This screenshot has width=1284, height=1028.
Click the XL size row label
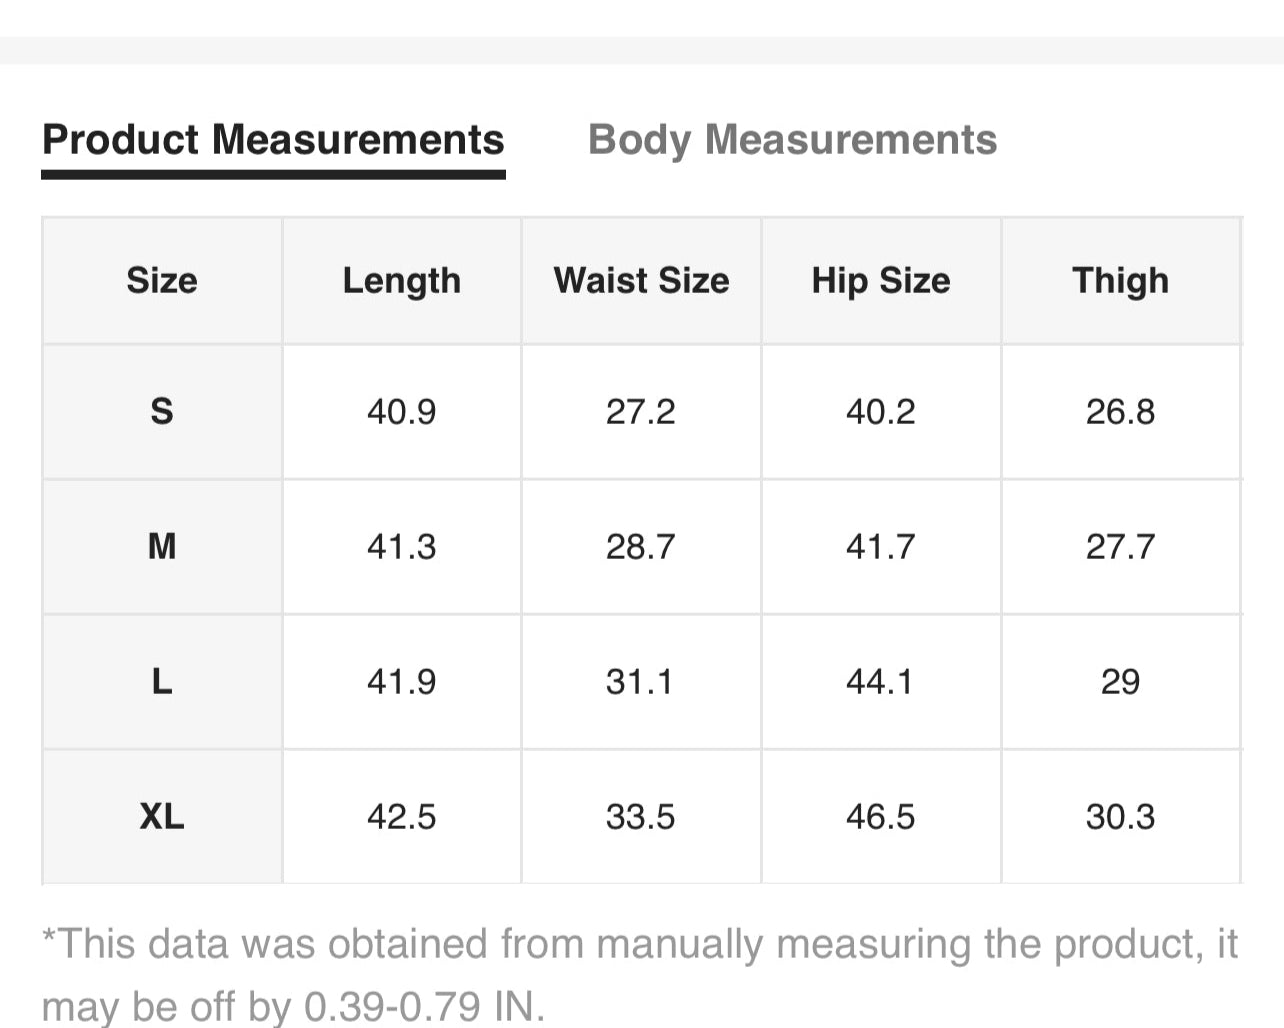(162, 816)
